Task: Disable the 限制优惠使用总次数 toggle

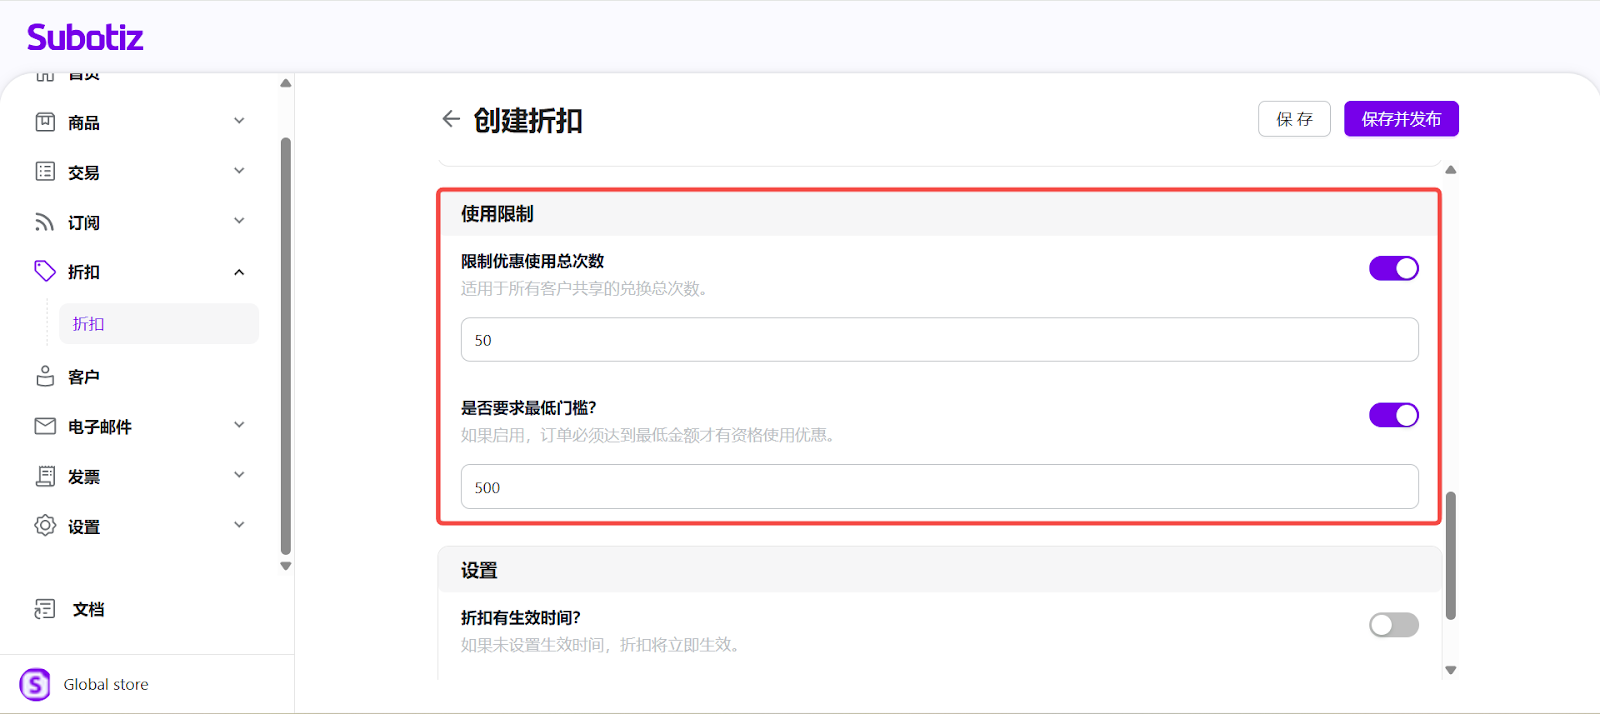Action: (1393, 268)
